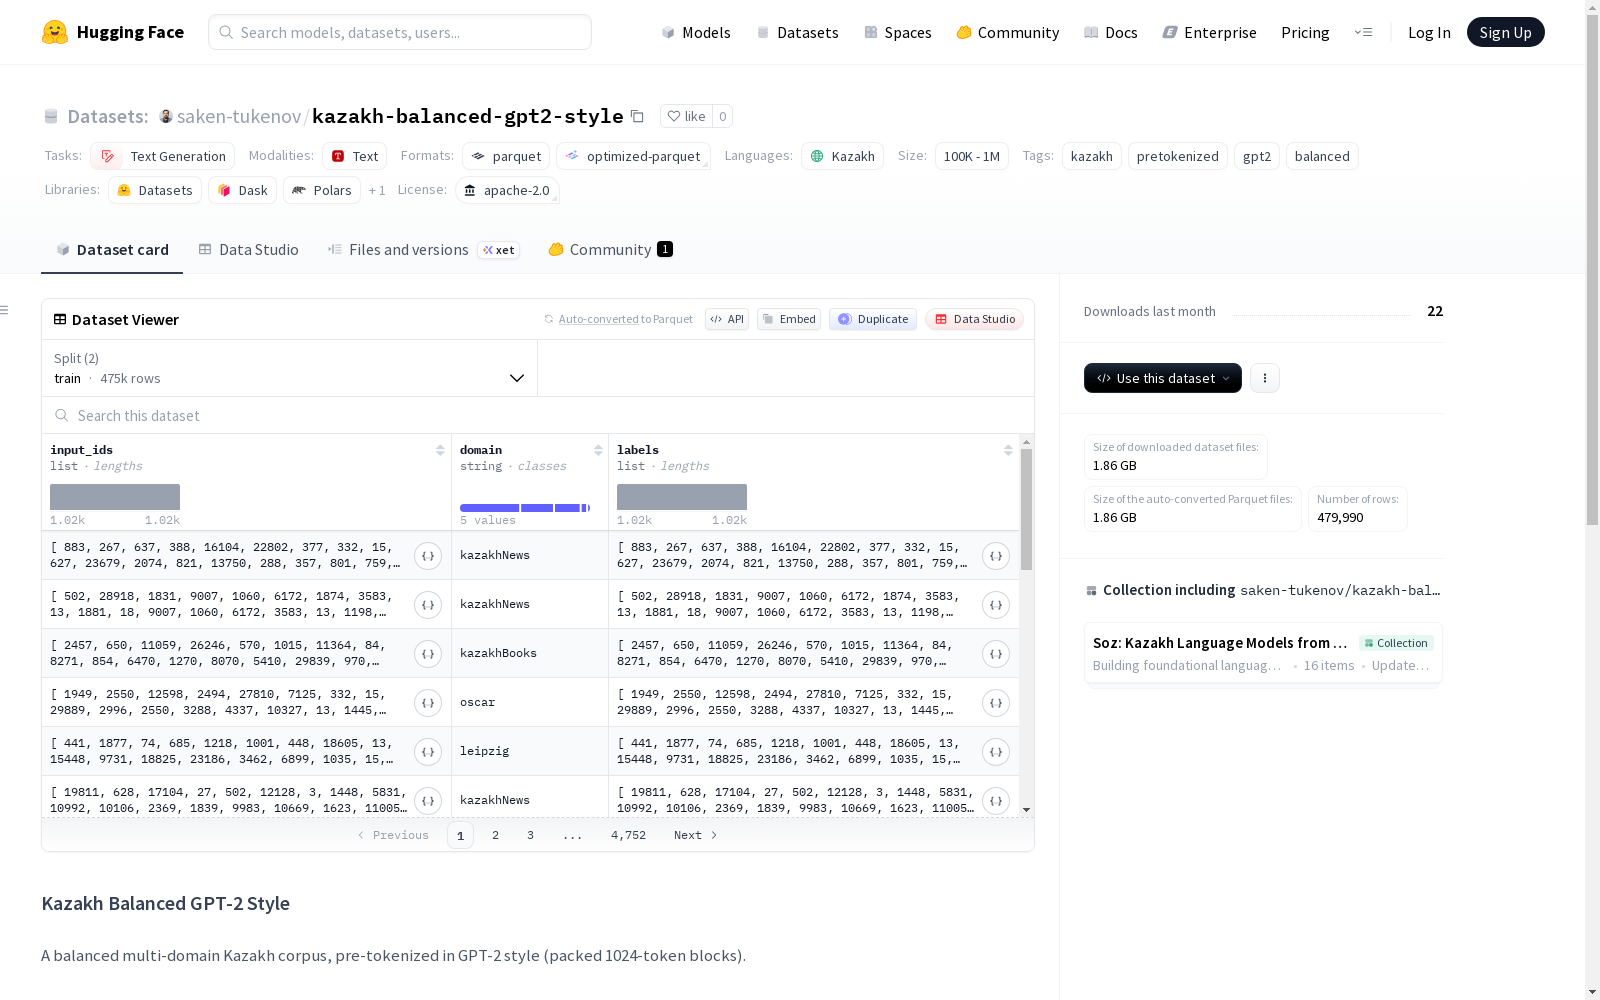1600x1000 pixels.
Task: Expand input_ids JSON for the oscar row
Action: pos(428,703)
